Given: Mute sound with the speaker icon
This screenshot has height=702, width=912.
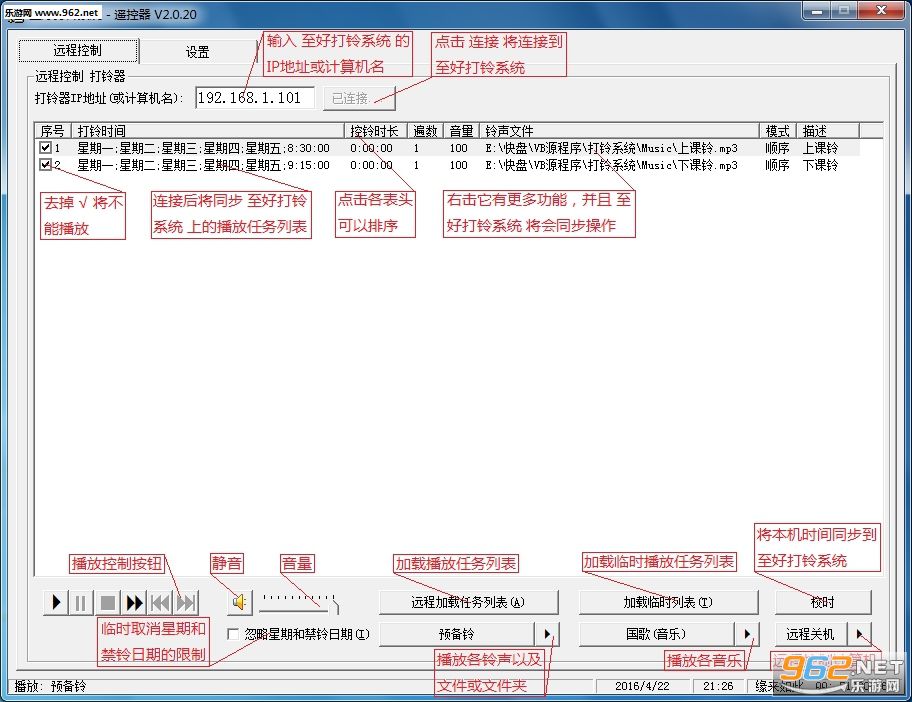Looking at the screenshot, I should point(240,602).
